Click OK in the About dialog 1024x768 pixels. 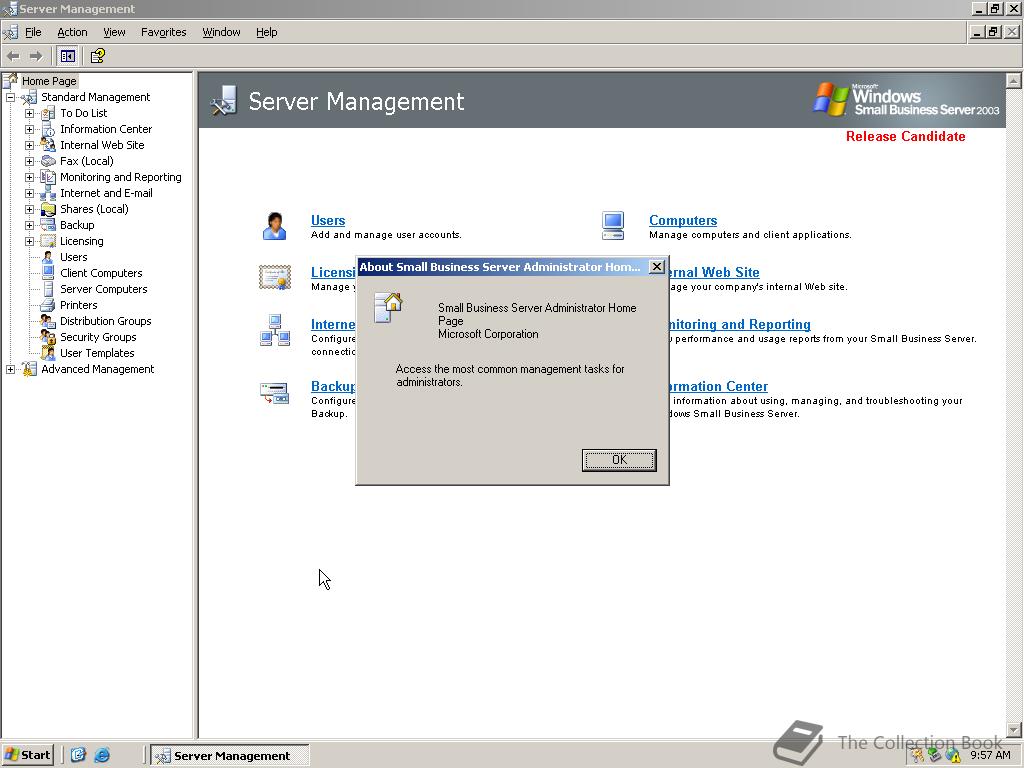pyautogui.click(x=619, y=460)
